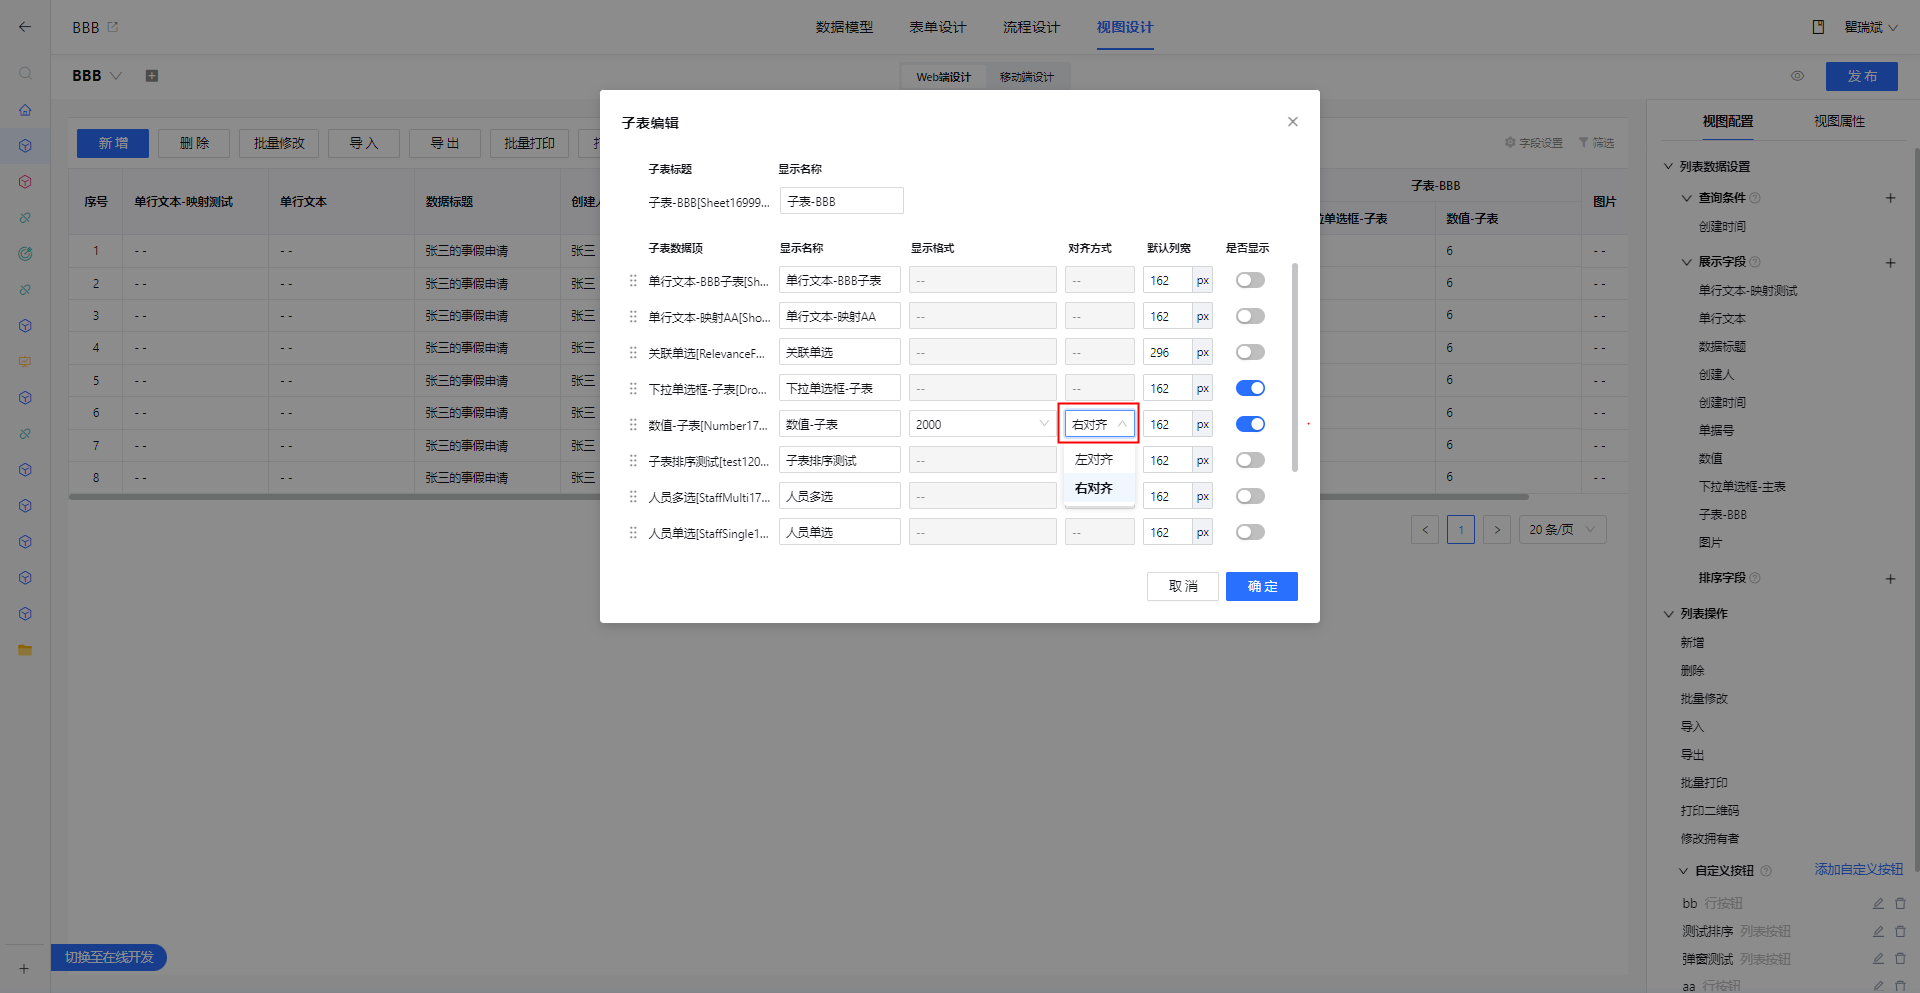Click help icon beside 自定义按钮
Viewport: 1920px width, 993px height.
(x=1765, y=871)
